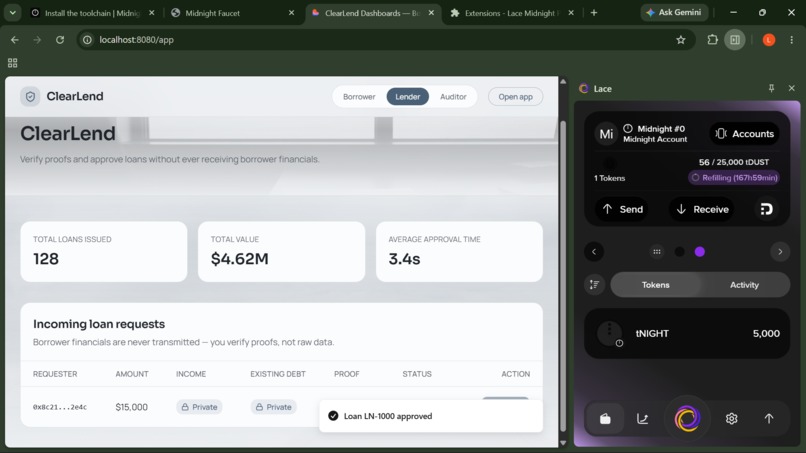Screen dimensions: 806x453
Task: Select the 3.4s average approval time
Action: click(405, 259)
